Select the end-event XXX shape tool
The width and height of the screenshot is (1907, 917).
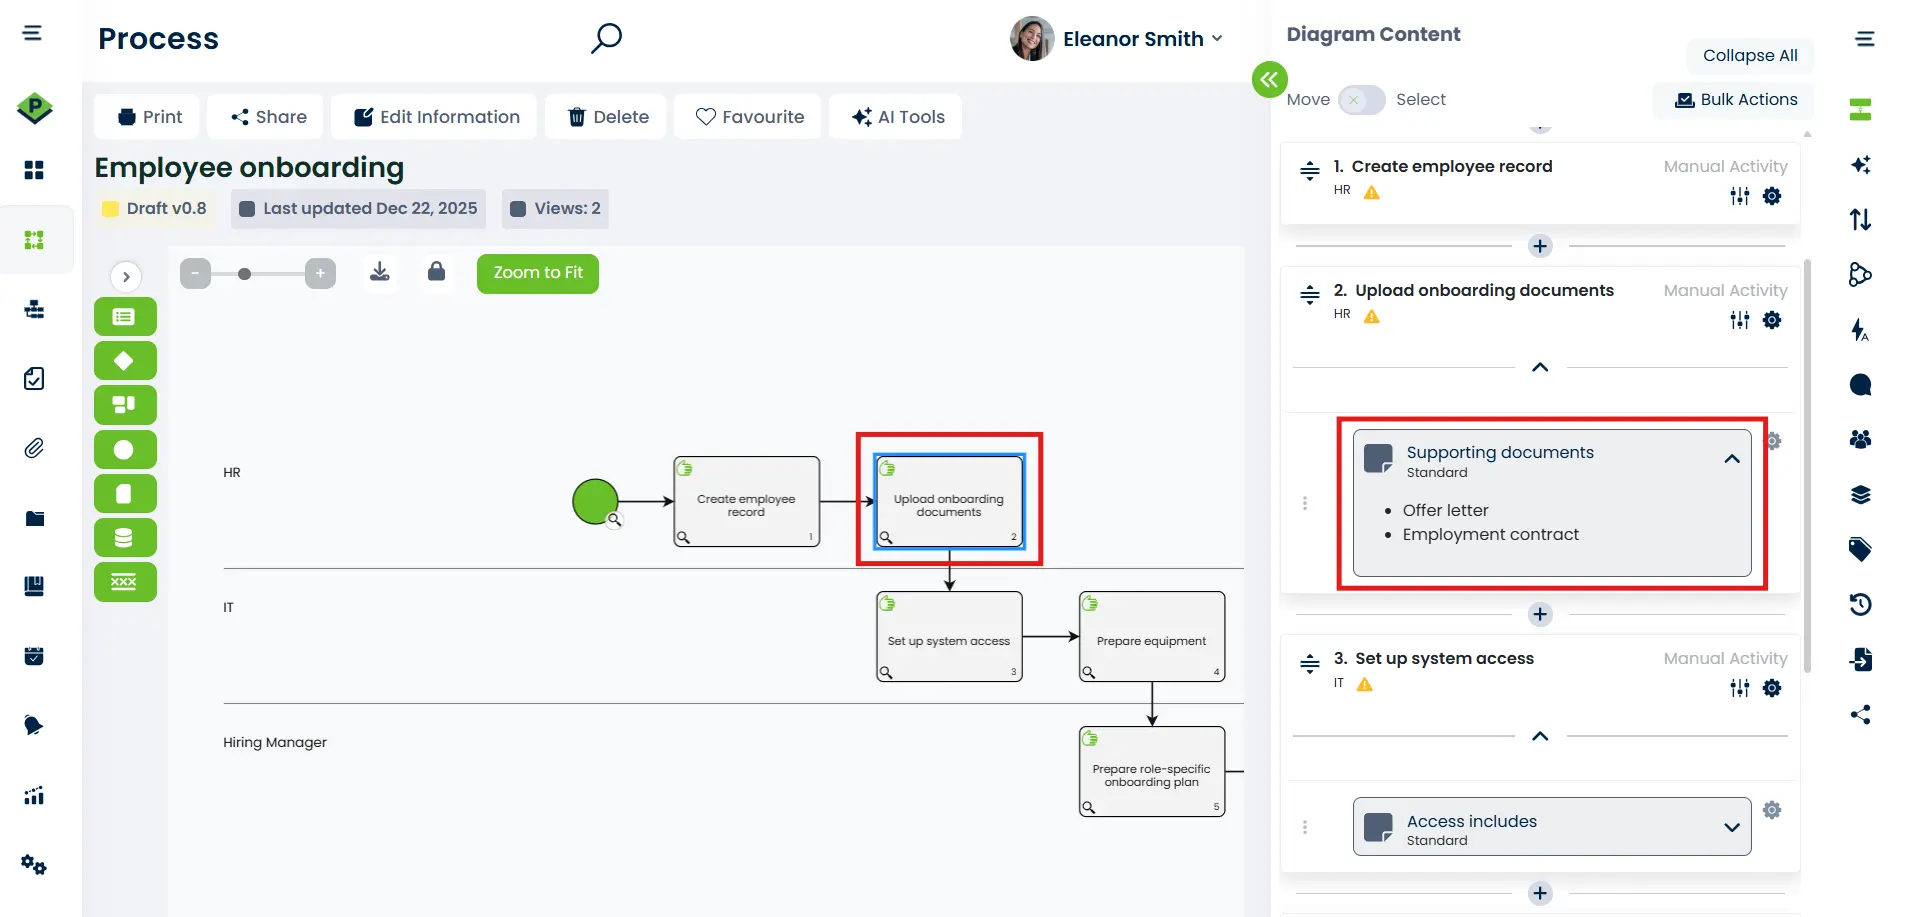[125, 581]
